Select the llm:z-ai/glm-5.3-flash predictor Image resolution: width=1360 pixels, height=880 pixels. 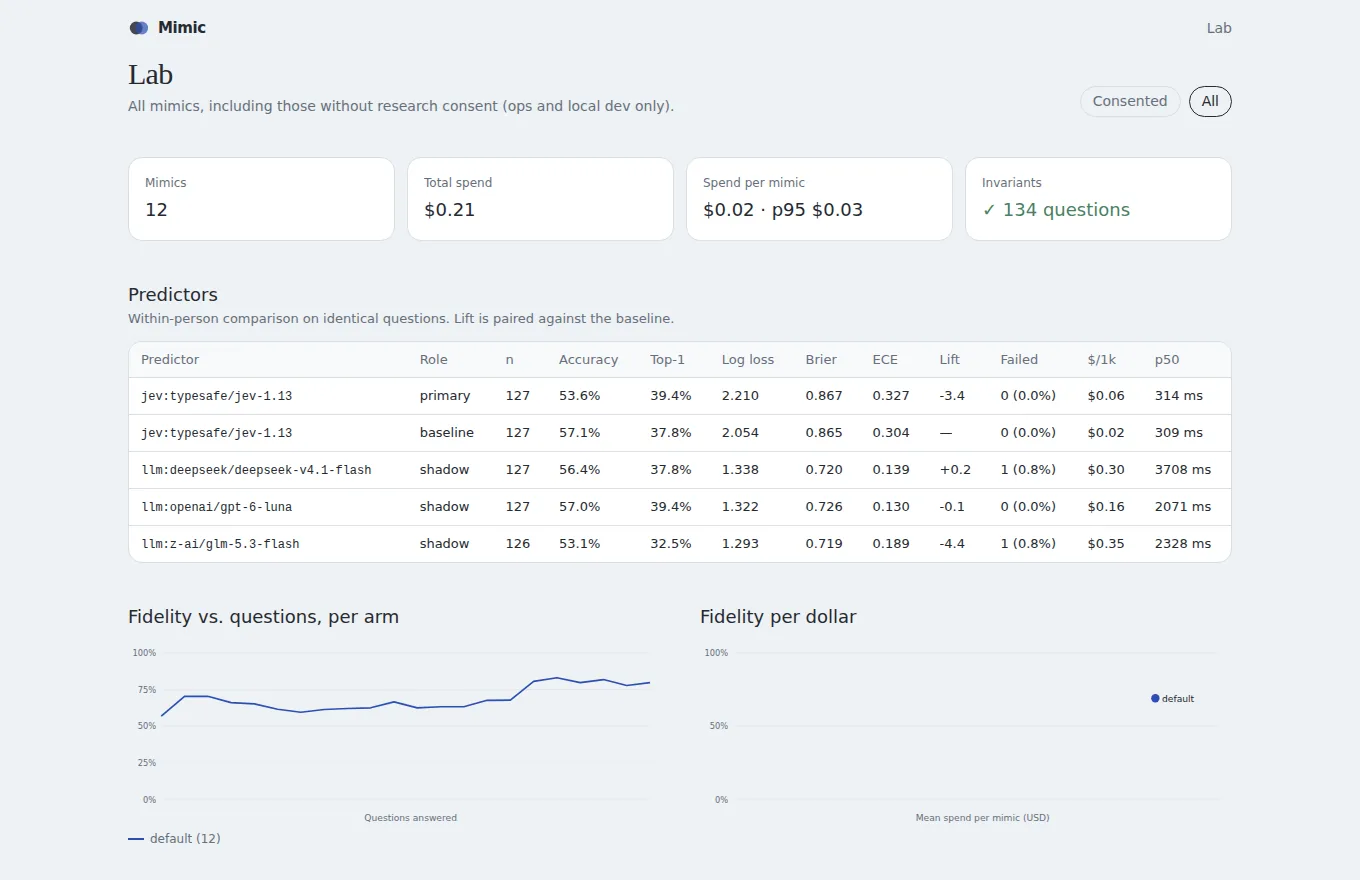[x=220, y=544]
